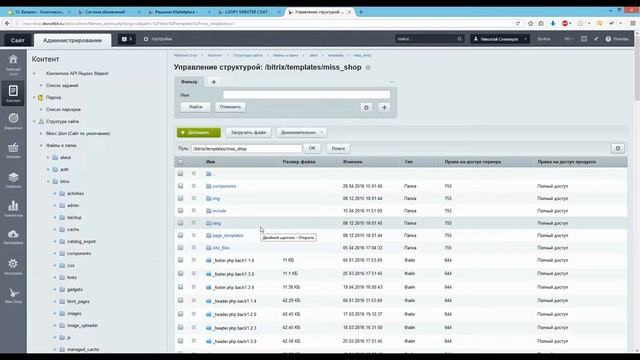The height and width of the screenshot is (360, 640).
Task: Click browser back arrow
Action: click(x=7, y=23)
